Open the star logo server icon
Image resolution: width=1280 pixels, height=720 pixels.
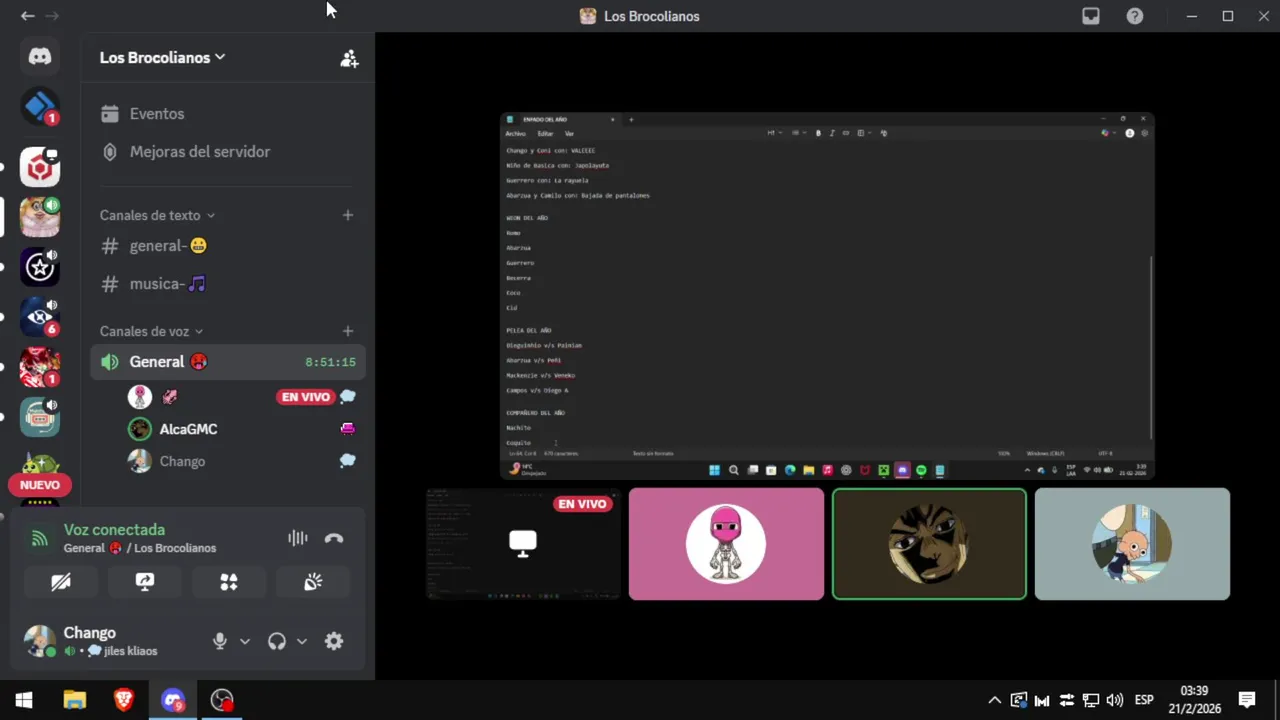click(40, 267)
